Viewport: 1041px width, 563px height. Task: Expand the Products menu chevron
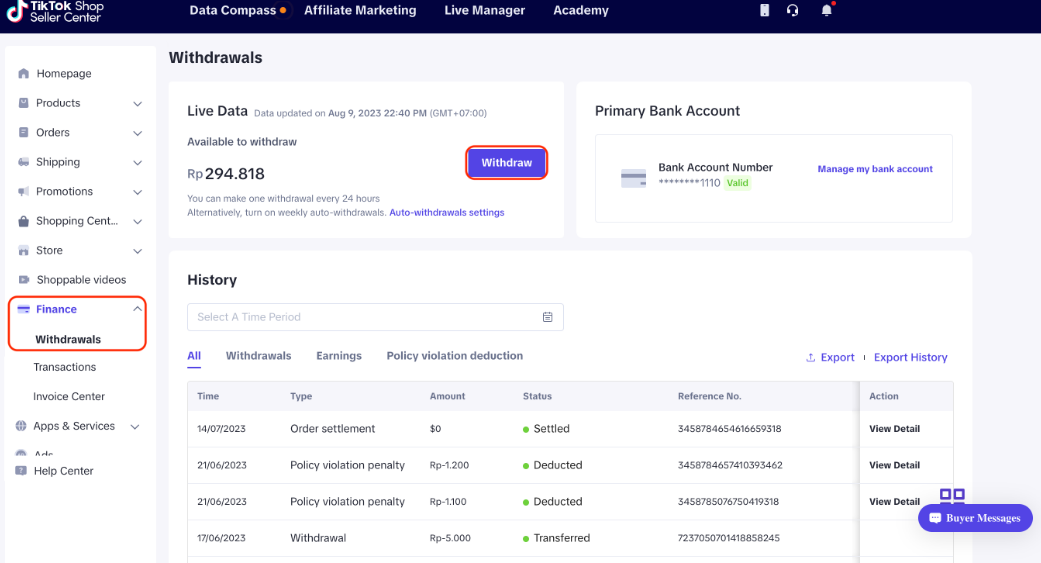point(138,104)
